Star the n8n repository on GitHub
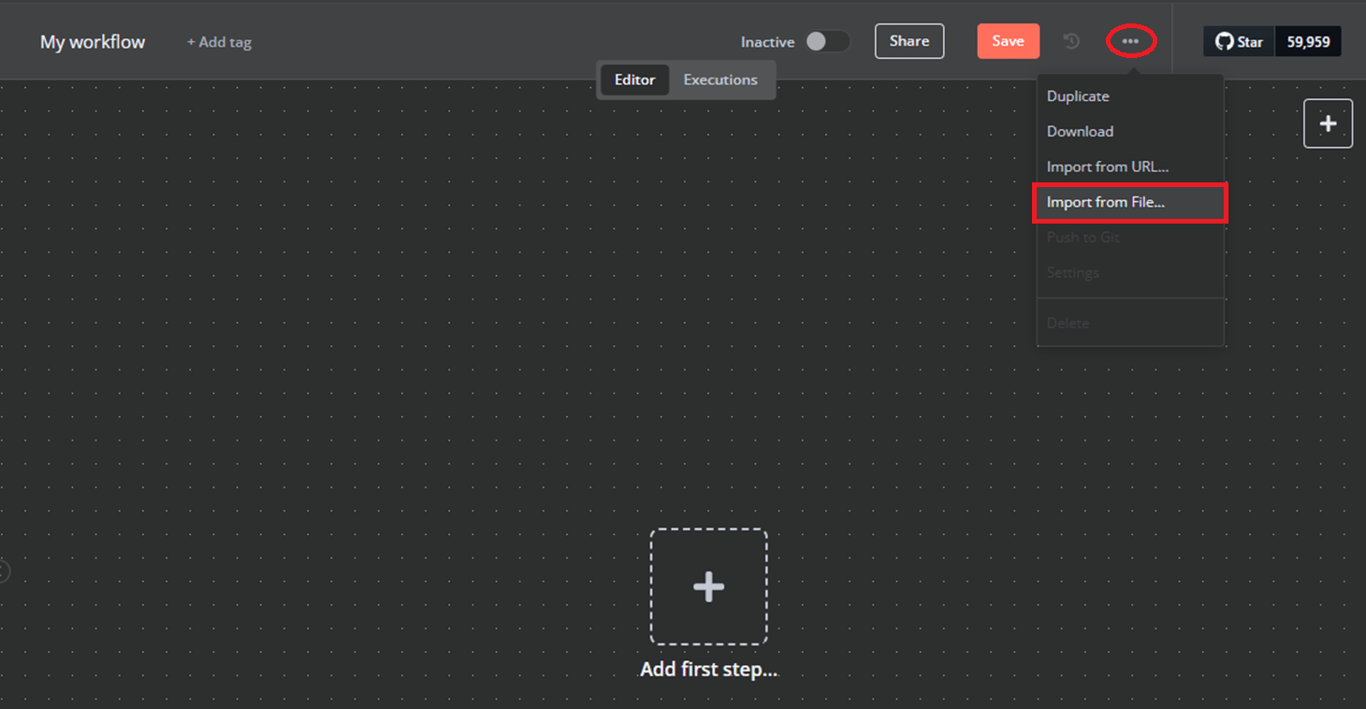Viewport: 1366px width, 709px height. coord(1238,41)
